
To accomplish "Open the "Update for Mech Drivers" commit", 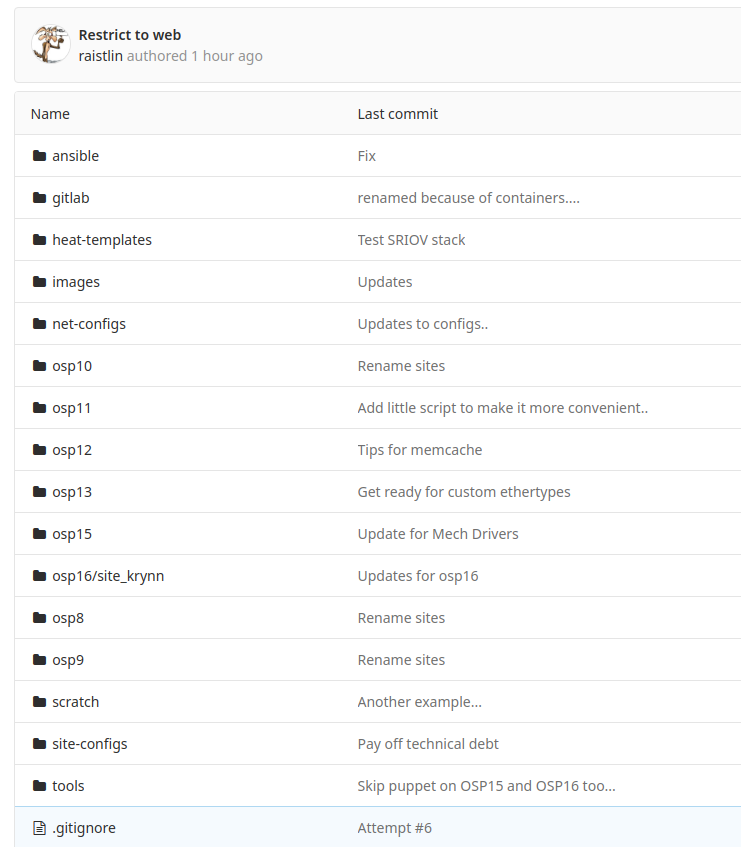I will [x=438, y=534].
